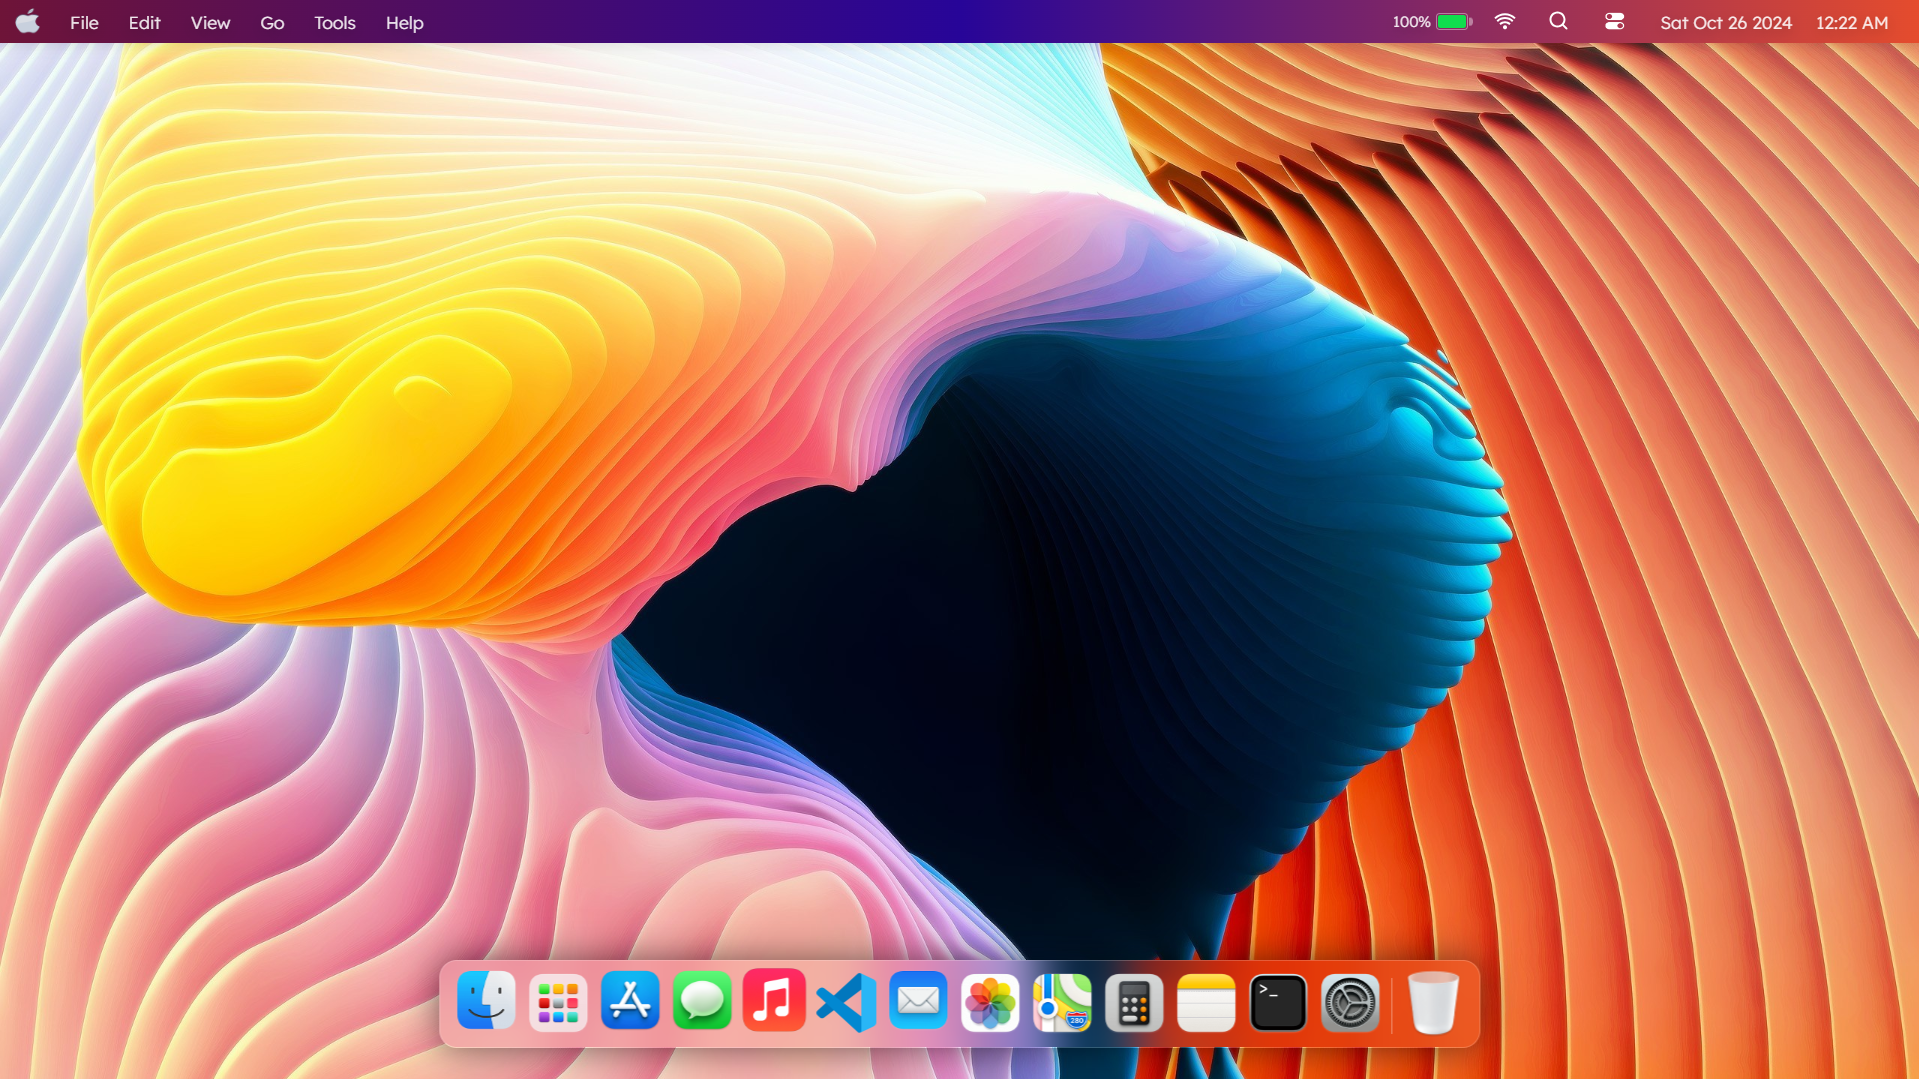1919x1079 pixels.
Task: Click the Apple logo menu
Action: pyautogui.click(x=28, y=22)
